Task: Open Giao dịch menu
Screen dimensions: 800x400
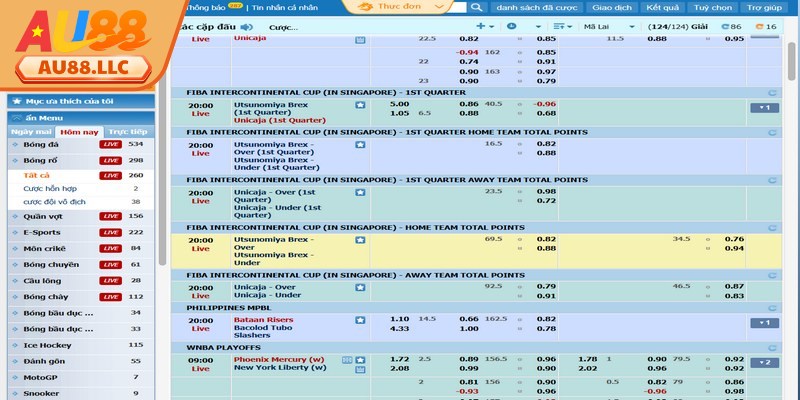Action: point(612,8)
